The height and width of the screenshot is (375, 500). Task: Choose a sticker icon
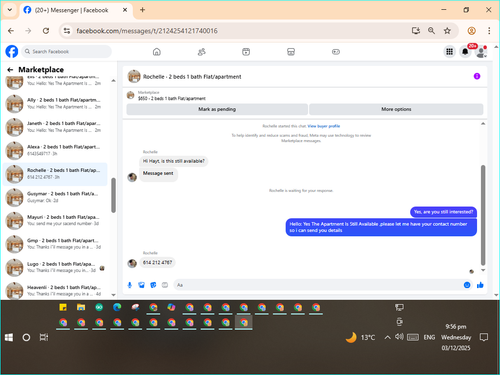pyautogui.click(x=153, y=285)
